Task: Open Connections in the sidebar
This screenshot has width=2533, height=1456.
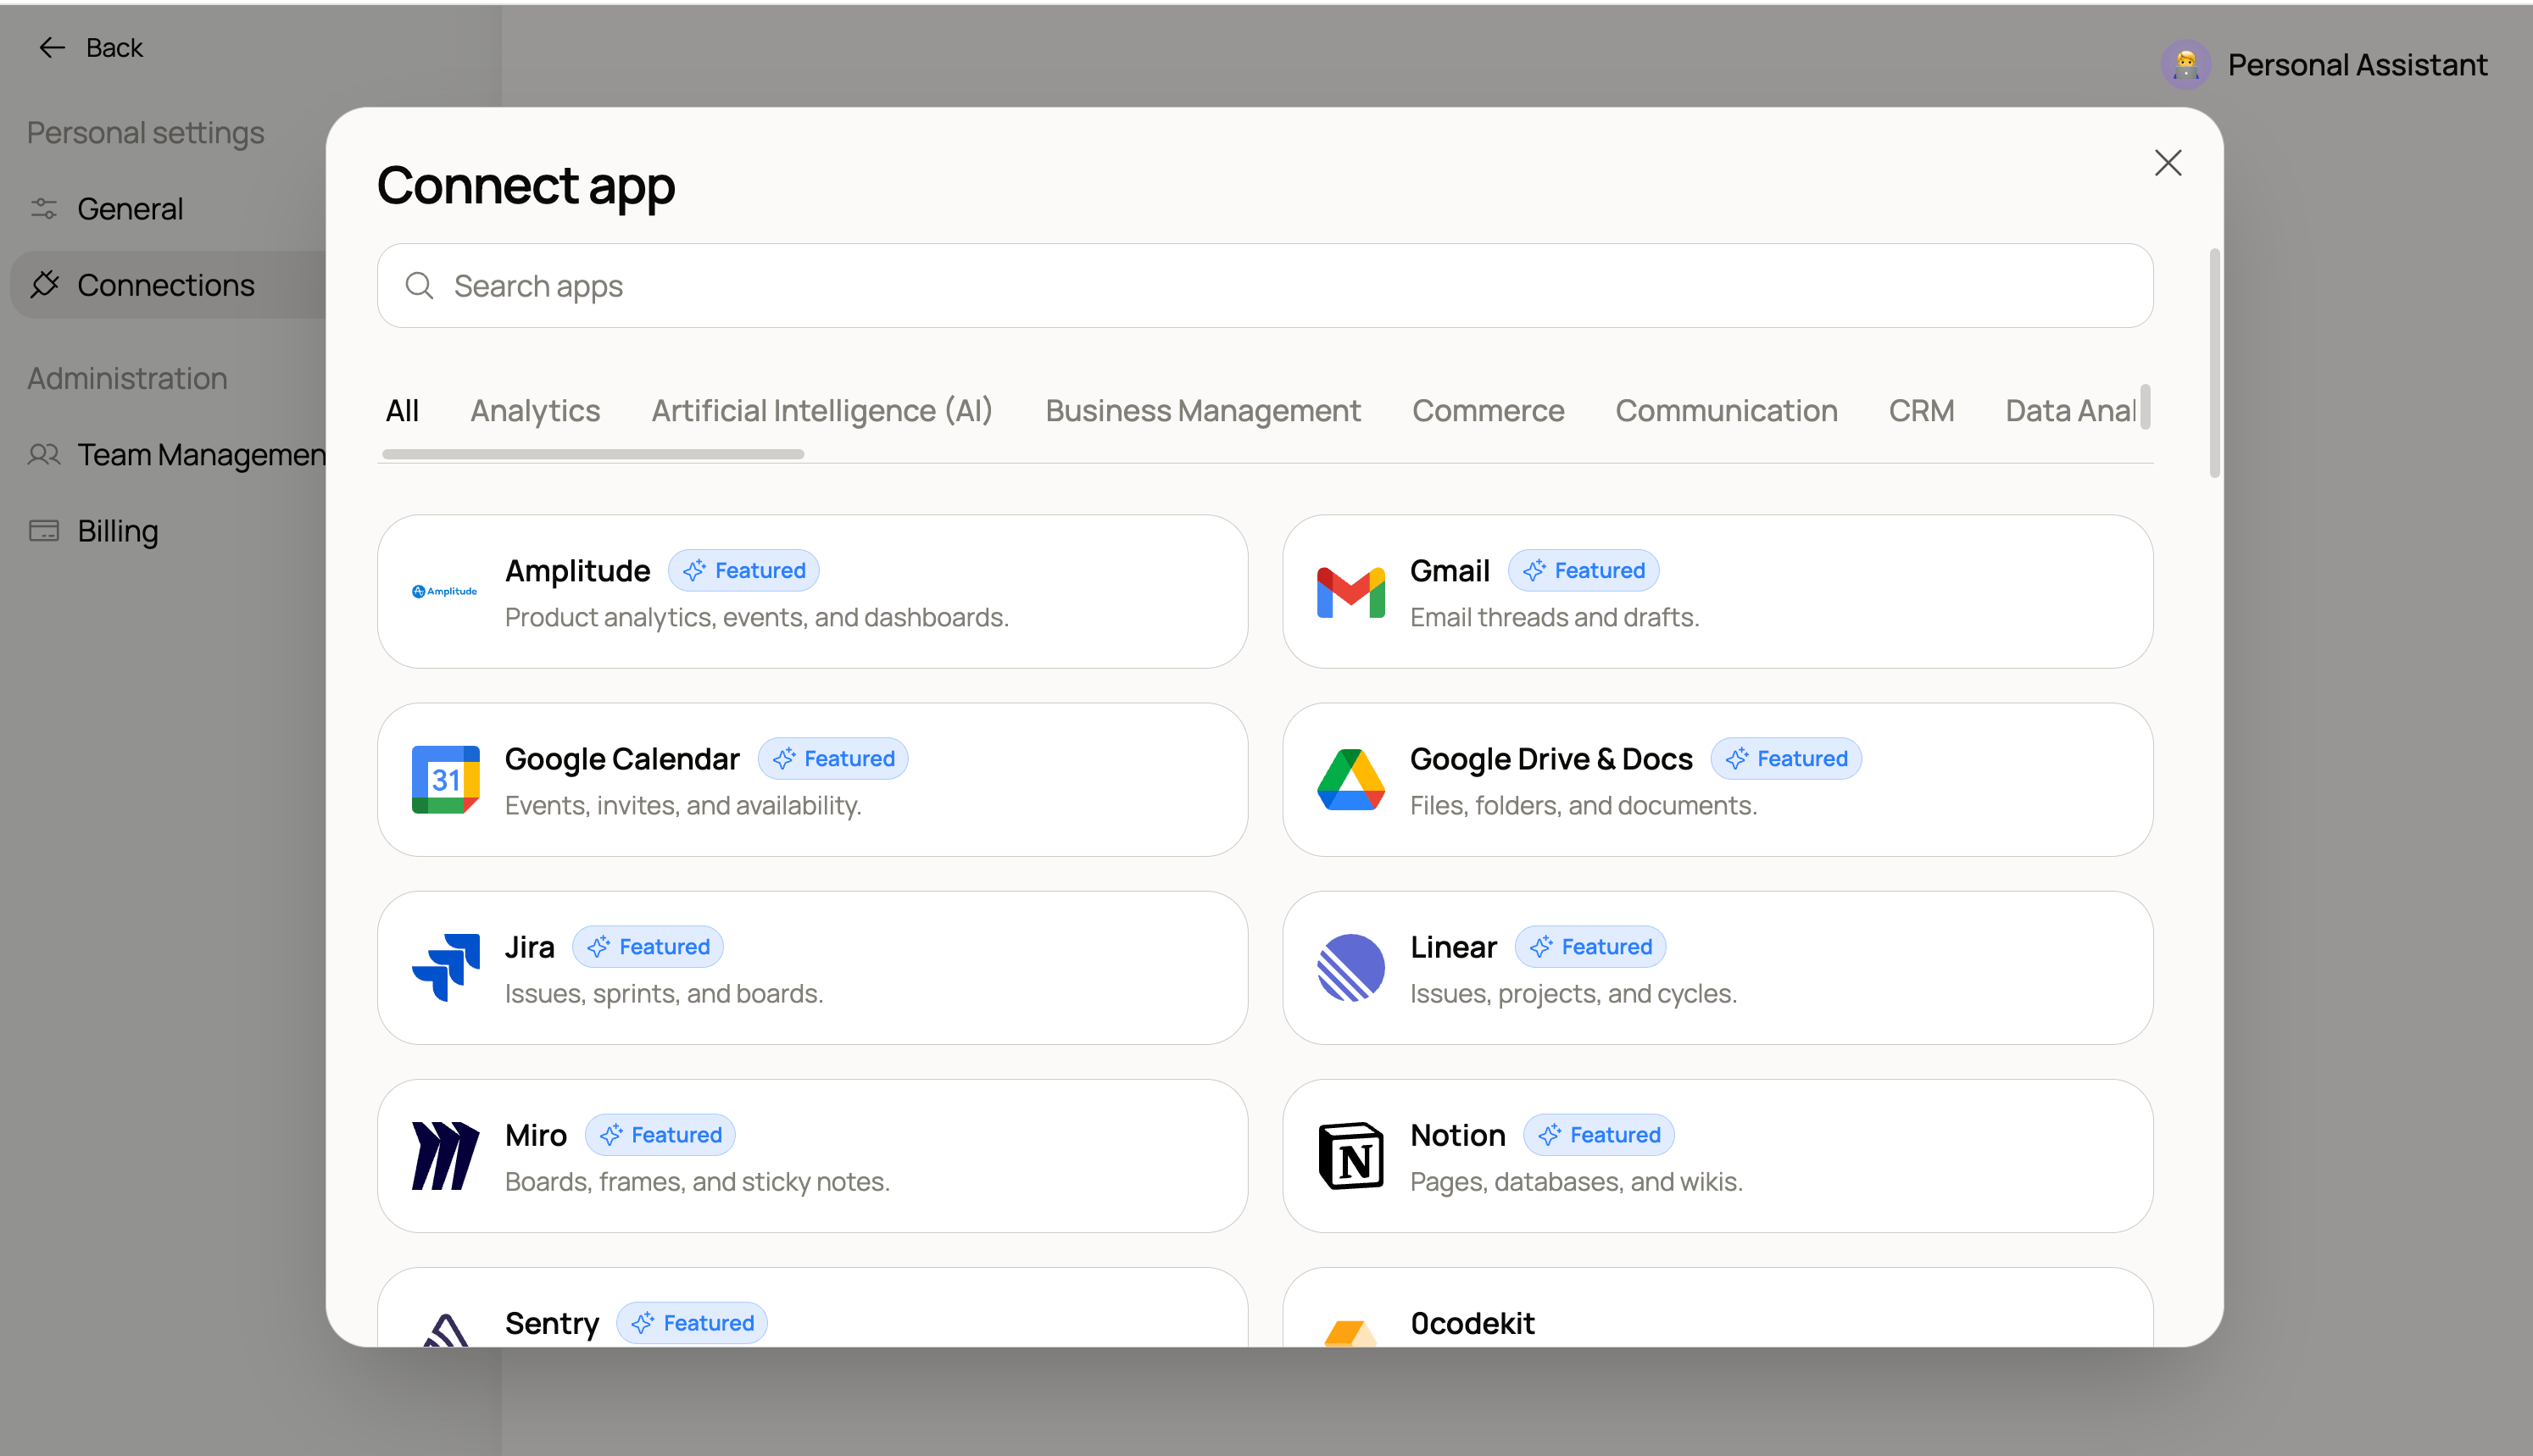Action: [166, 284]
